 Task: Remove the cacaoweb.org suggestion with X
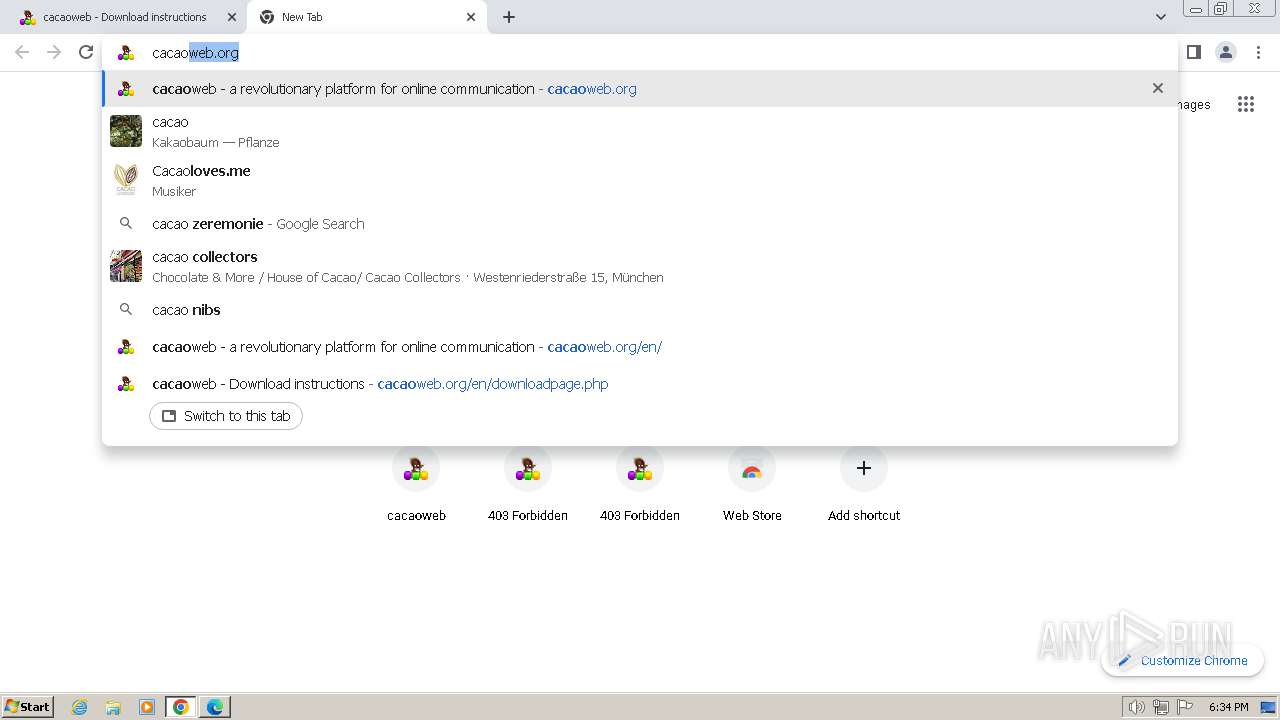pos(1158,88)
